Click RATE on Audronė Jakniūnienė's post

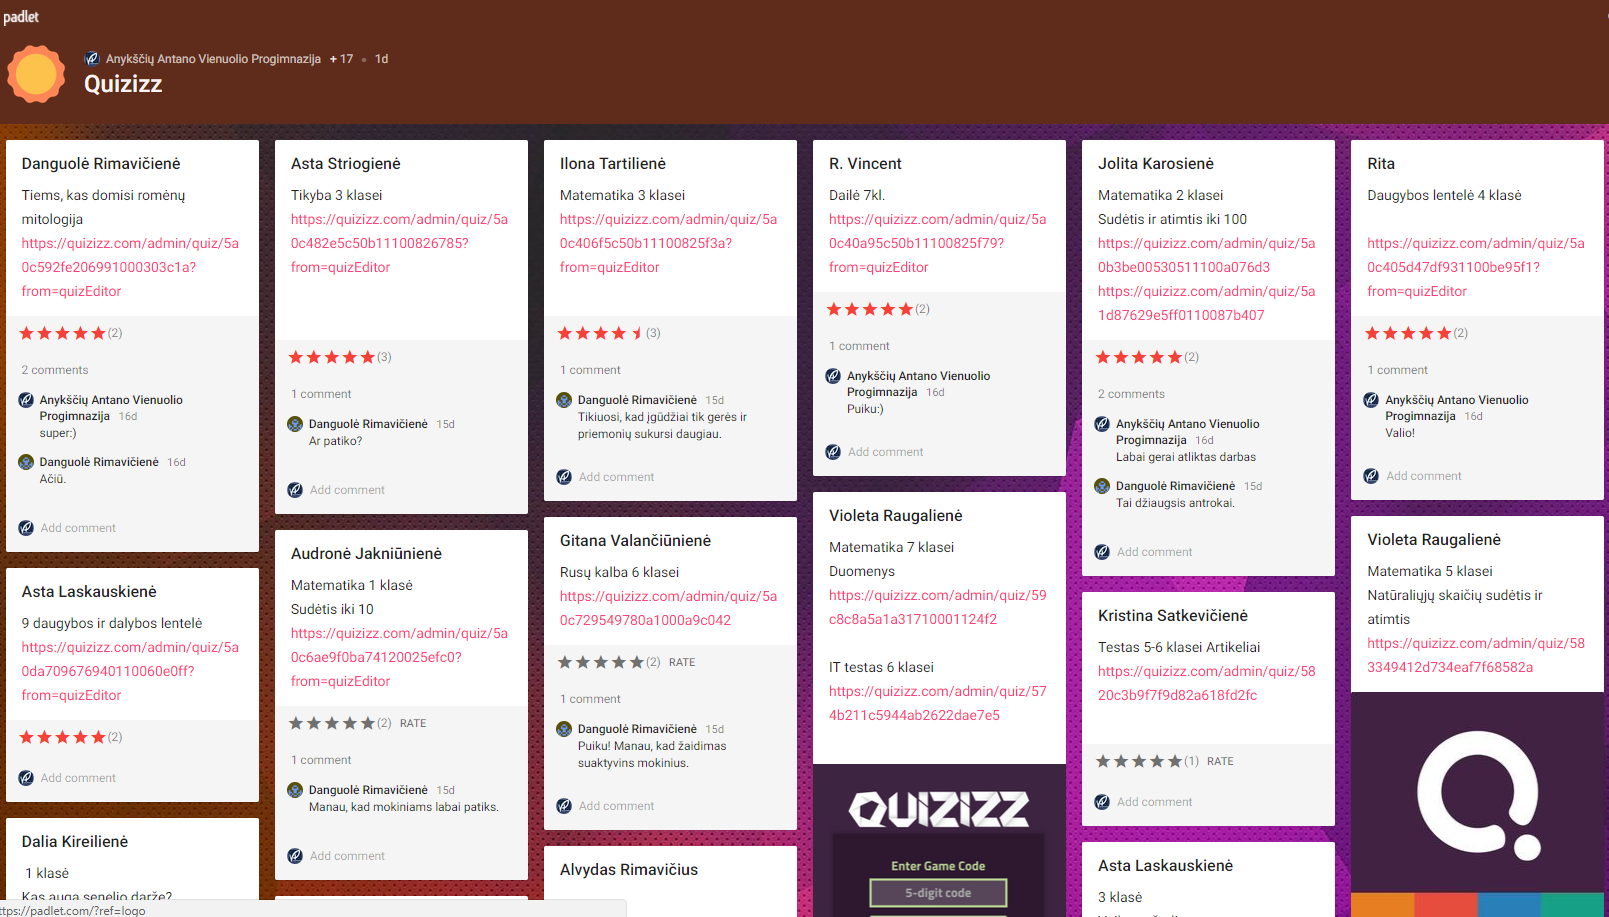point(413,723)
